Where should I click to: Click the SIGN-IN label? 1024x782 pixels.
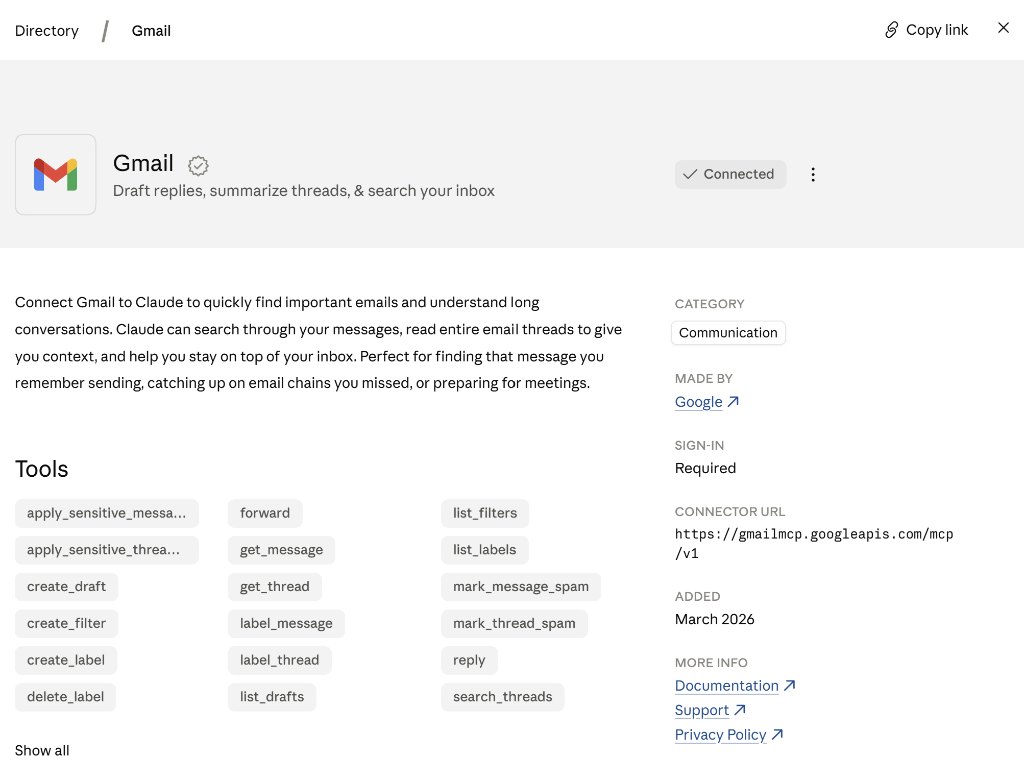tap(699, 446)
